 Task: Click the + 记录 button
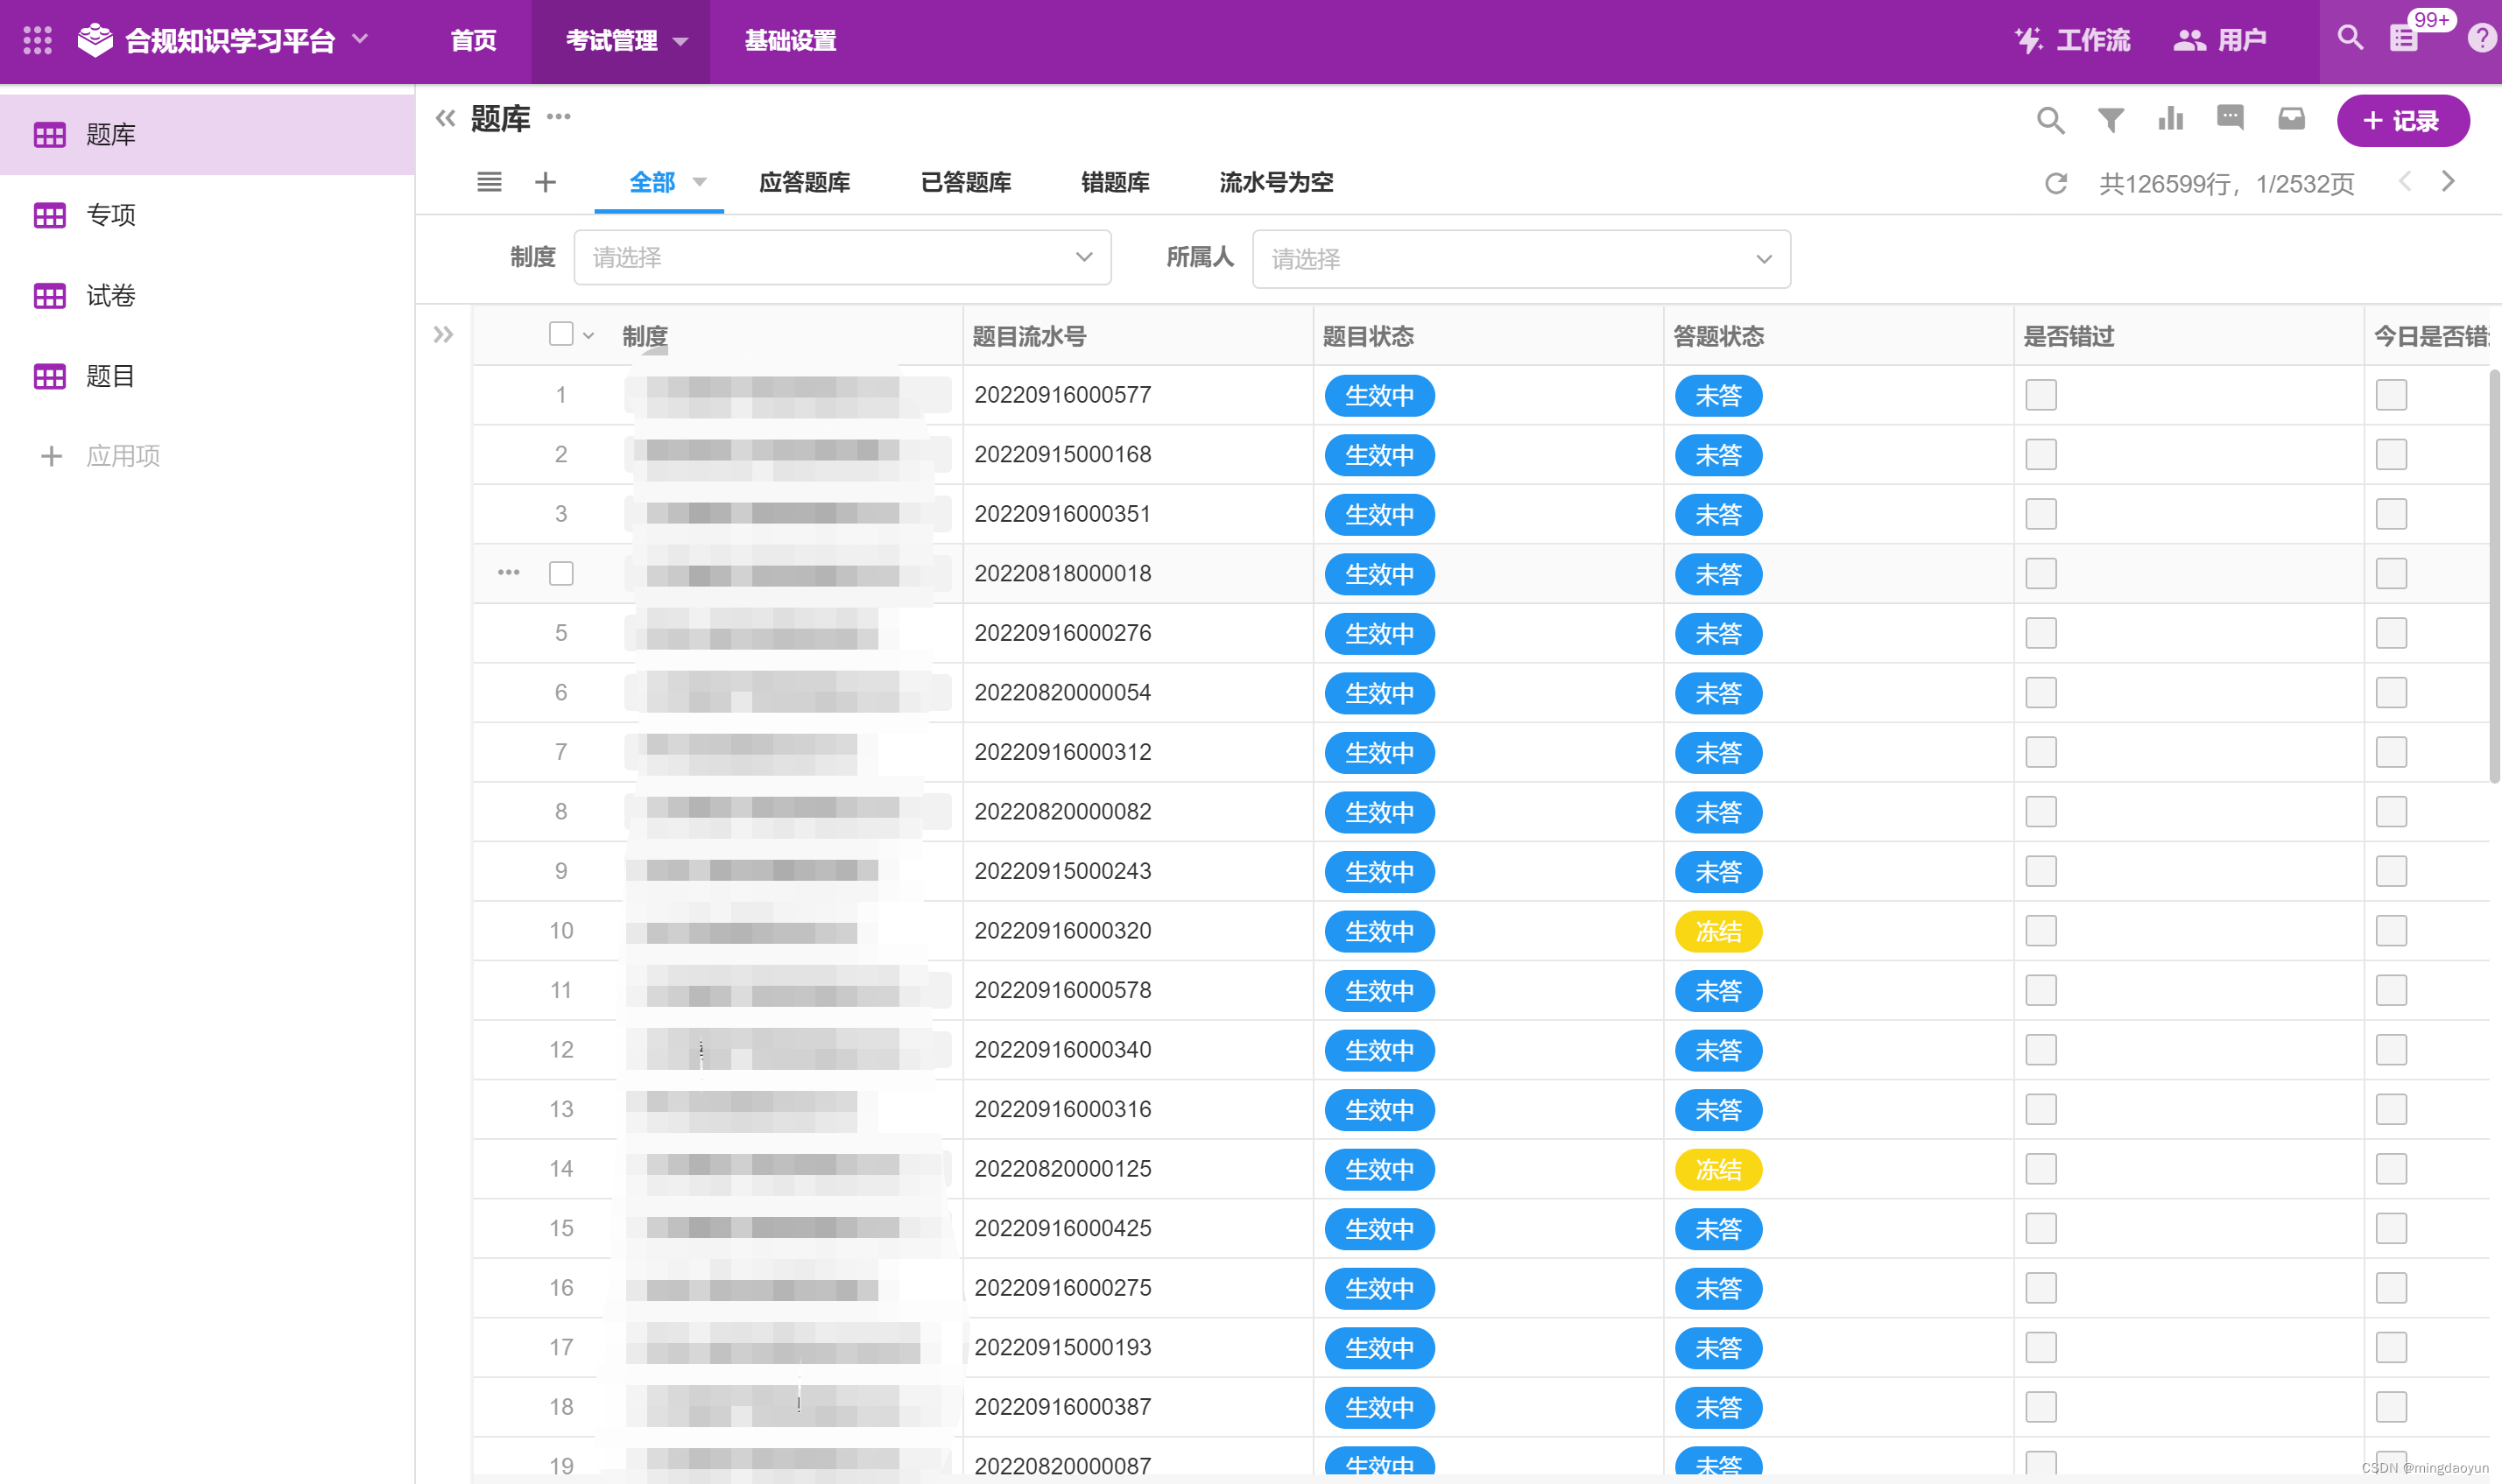click(x=2402, y=121)
